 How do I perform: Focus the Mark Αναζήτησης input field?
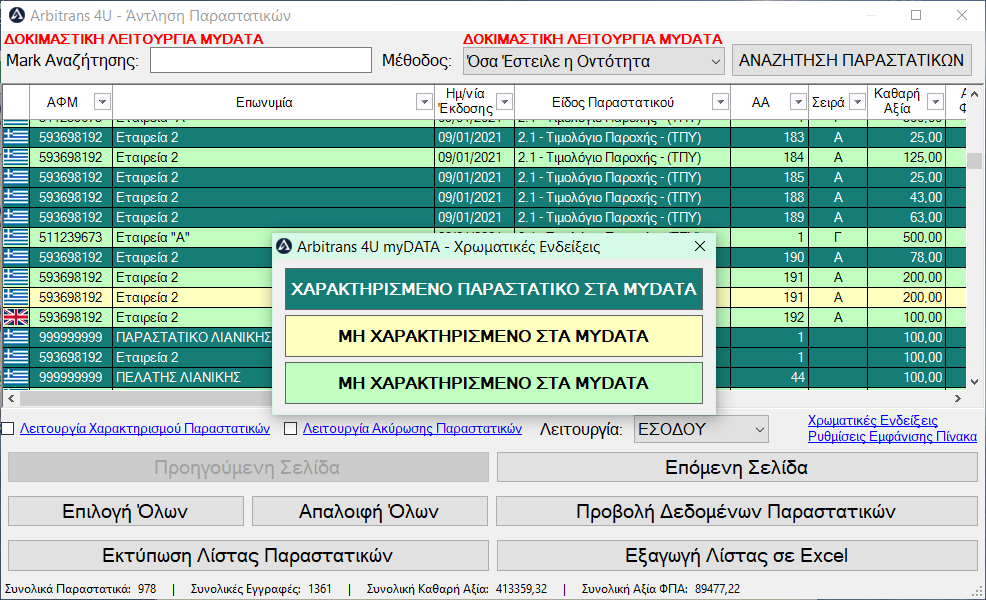pyautogui.click(x=261, y=61)
